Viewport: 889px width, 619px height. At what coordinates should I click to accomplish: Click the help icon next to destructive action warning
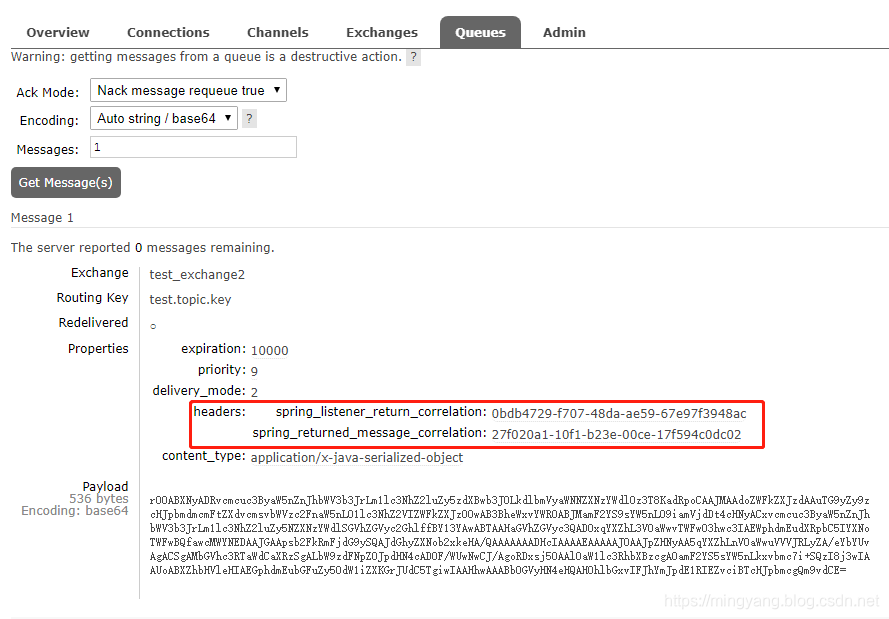[x=413, y=57]
